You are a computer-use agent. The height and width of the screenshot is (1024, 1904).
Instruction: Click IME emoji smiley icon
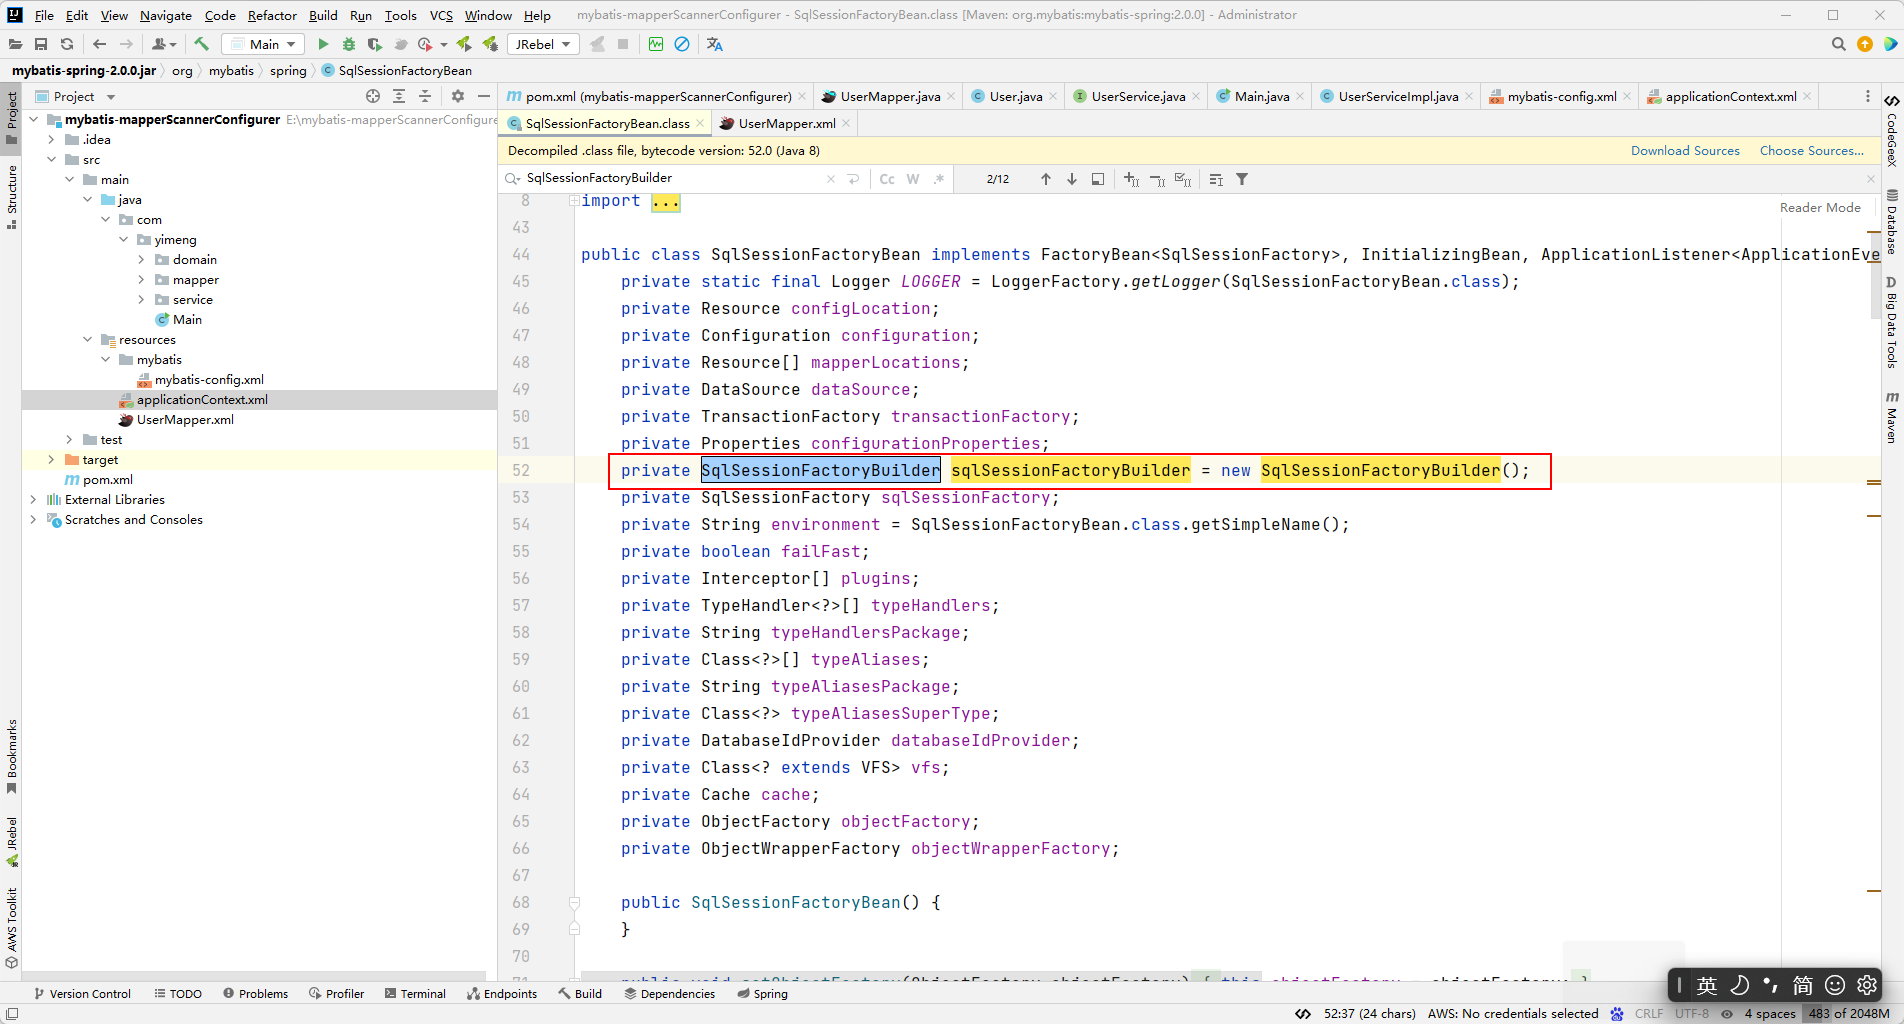click(x=1835, y=985)
